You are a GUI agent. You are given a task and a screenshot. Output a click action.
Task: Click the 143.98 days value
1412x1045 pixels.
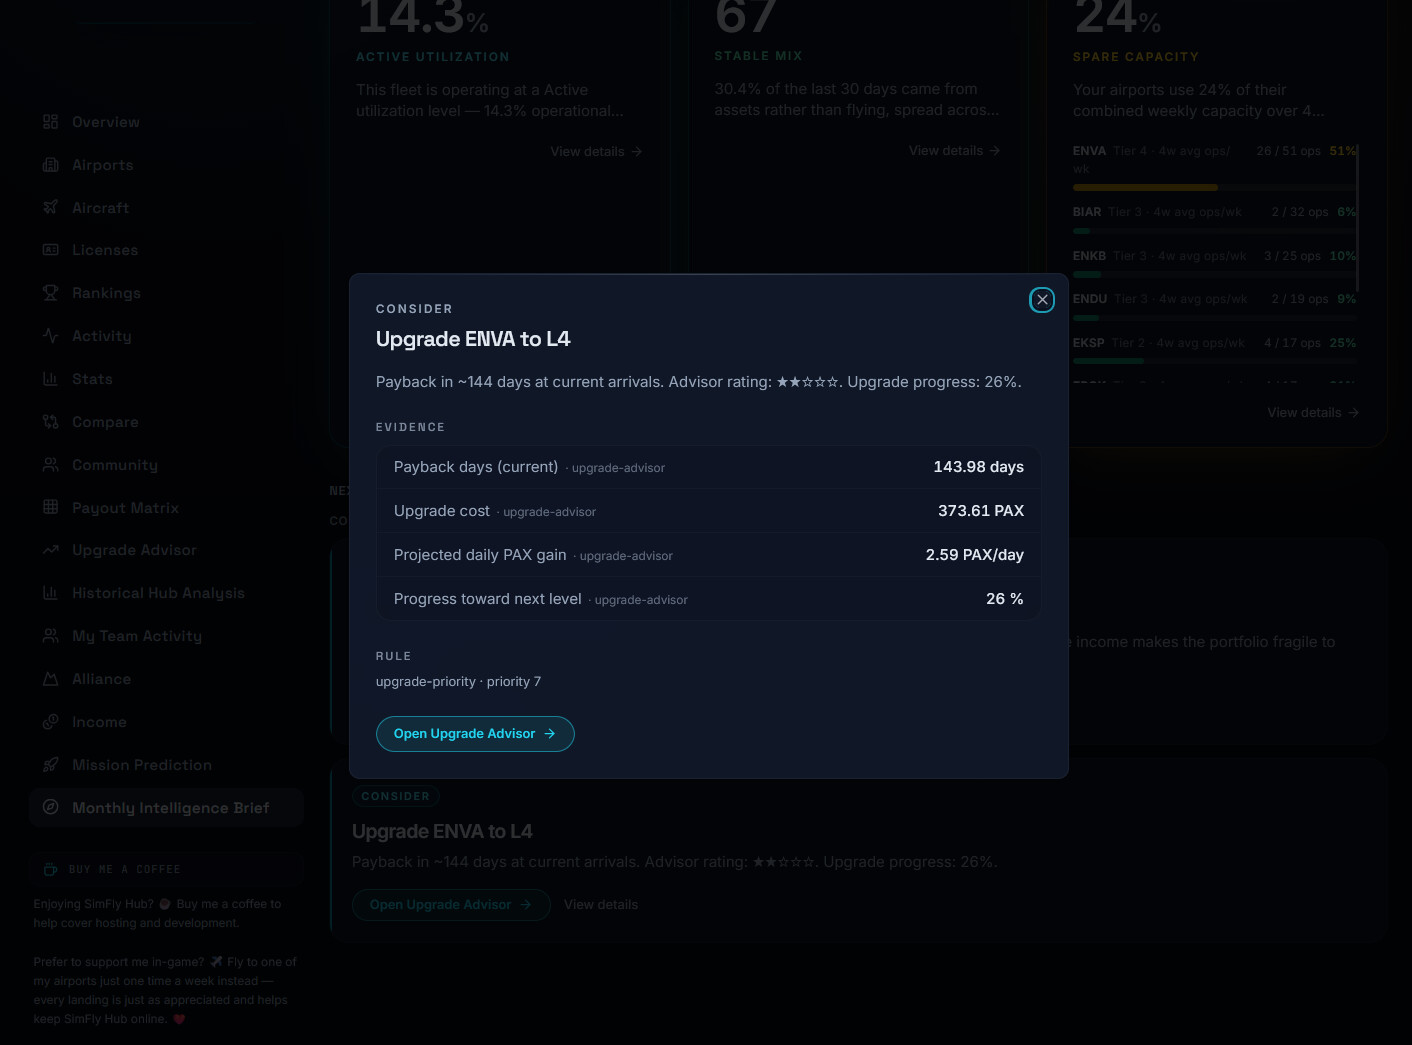[x=978, y=467]
